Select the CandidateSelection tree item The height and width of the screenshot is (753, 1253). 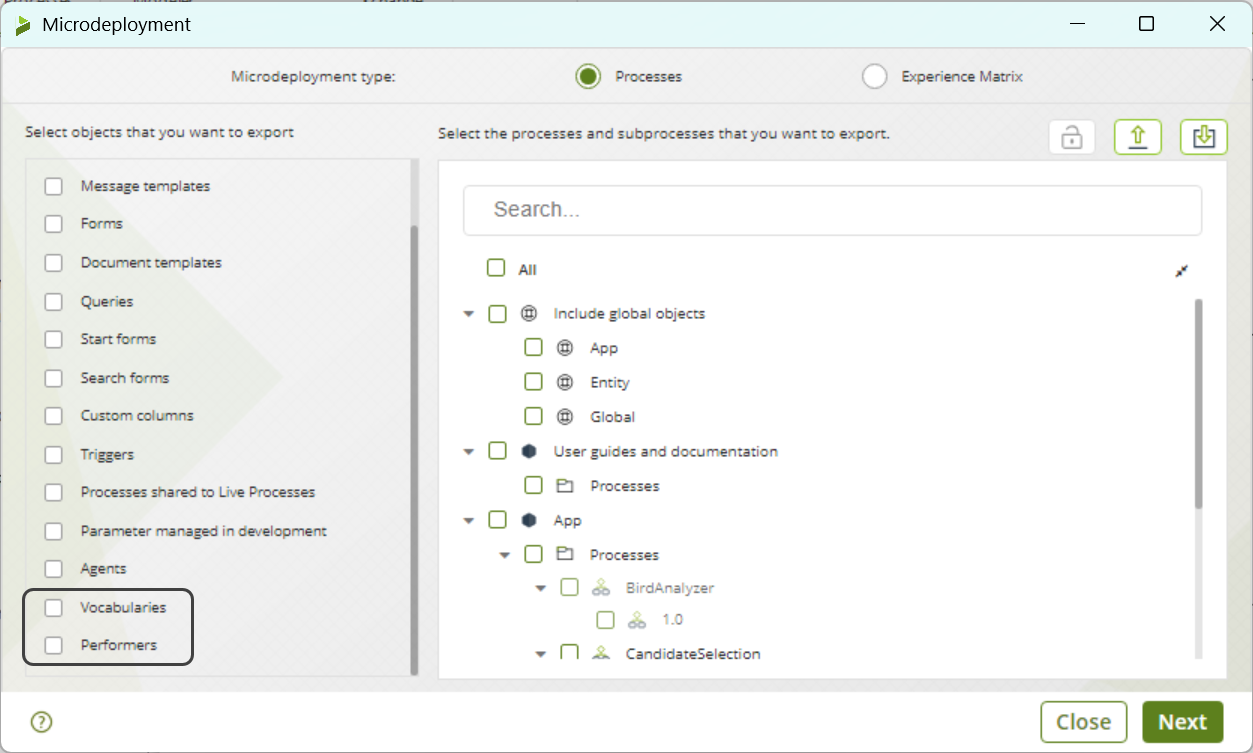[x=692, y=654]
